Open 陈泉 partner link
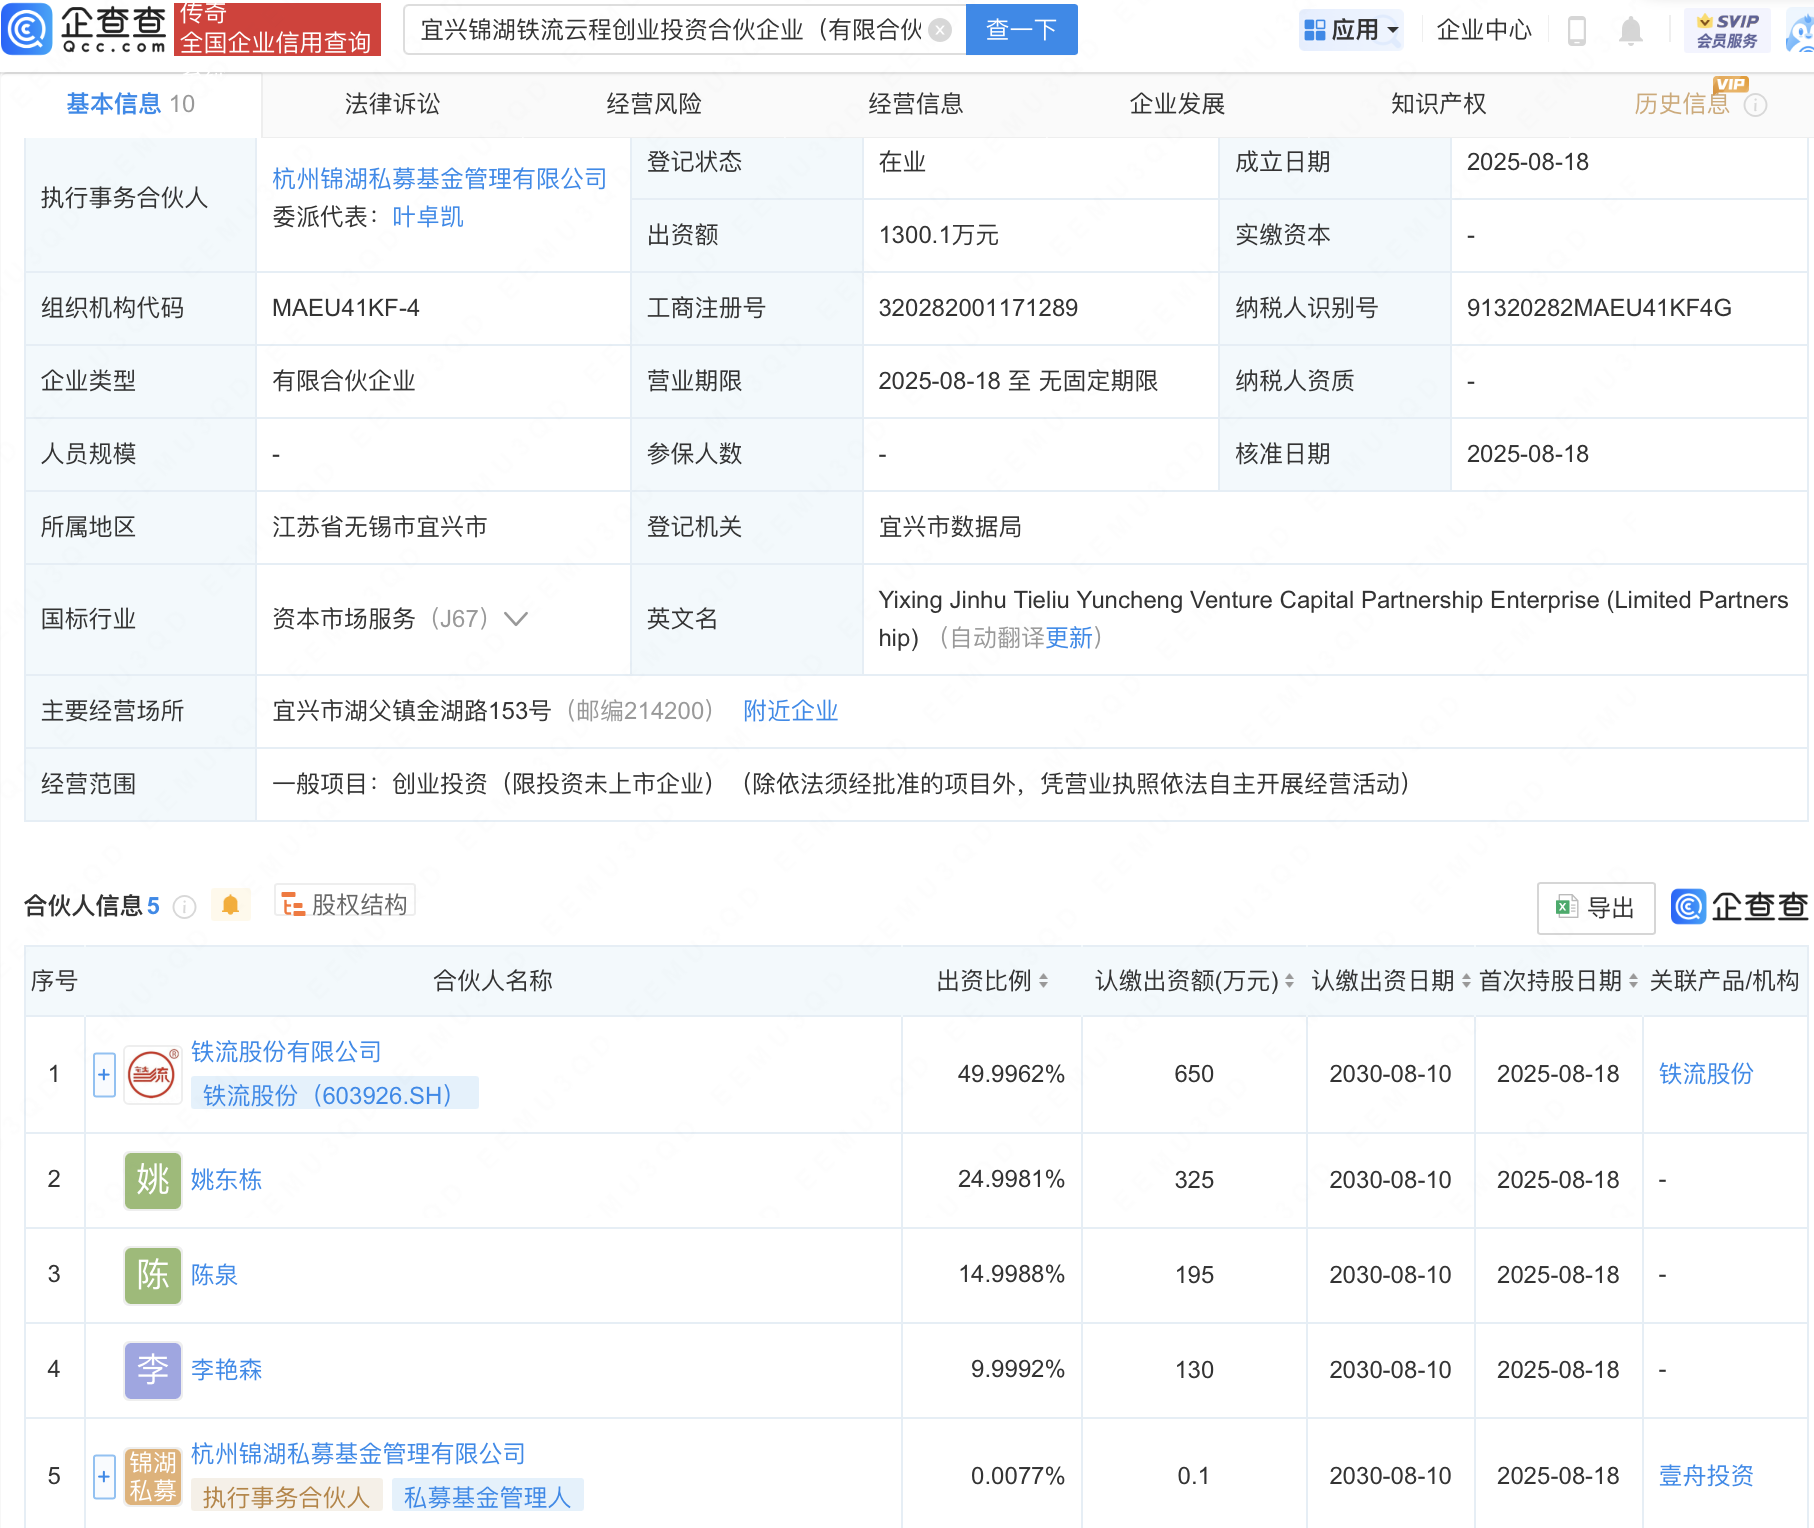The height and width of the screenshot is (1528, 1814). coord(214,1275)
